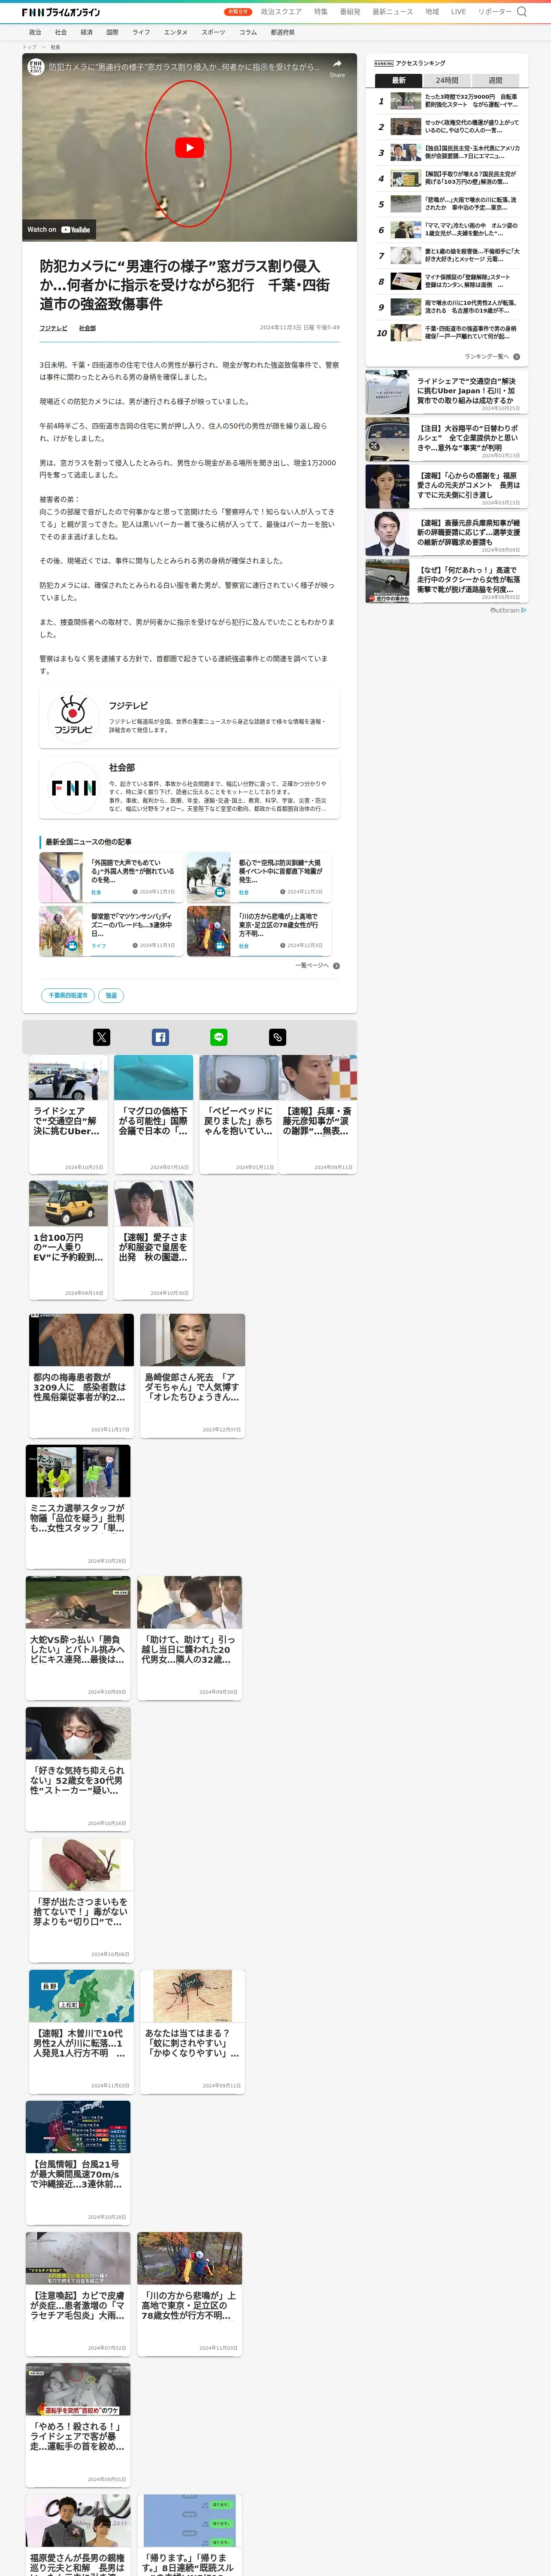Screen dimensions: 551x2576
Task: Open related article 御堂筋でマツケンサンバ
Action: pyautogui.click(x=112, y=931)
